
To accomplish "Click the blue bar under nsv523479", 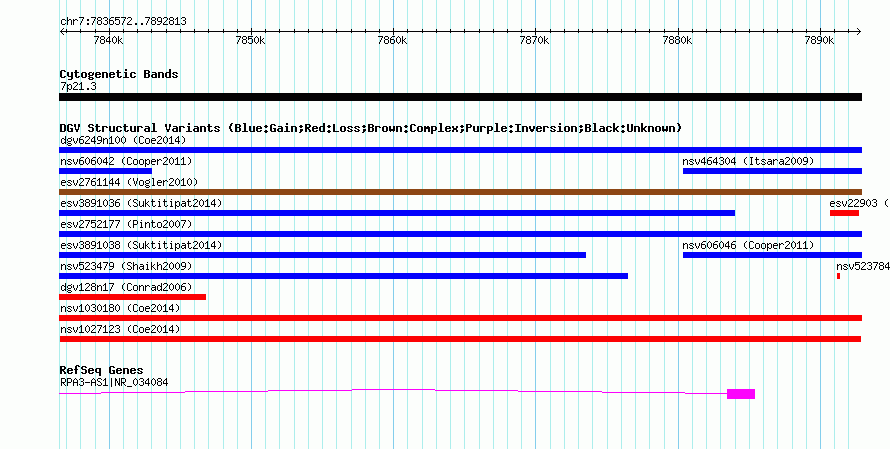I will [x=343, y=276].
